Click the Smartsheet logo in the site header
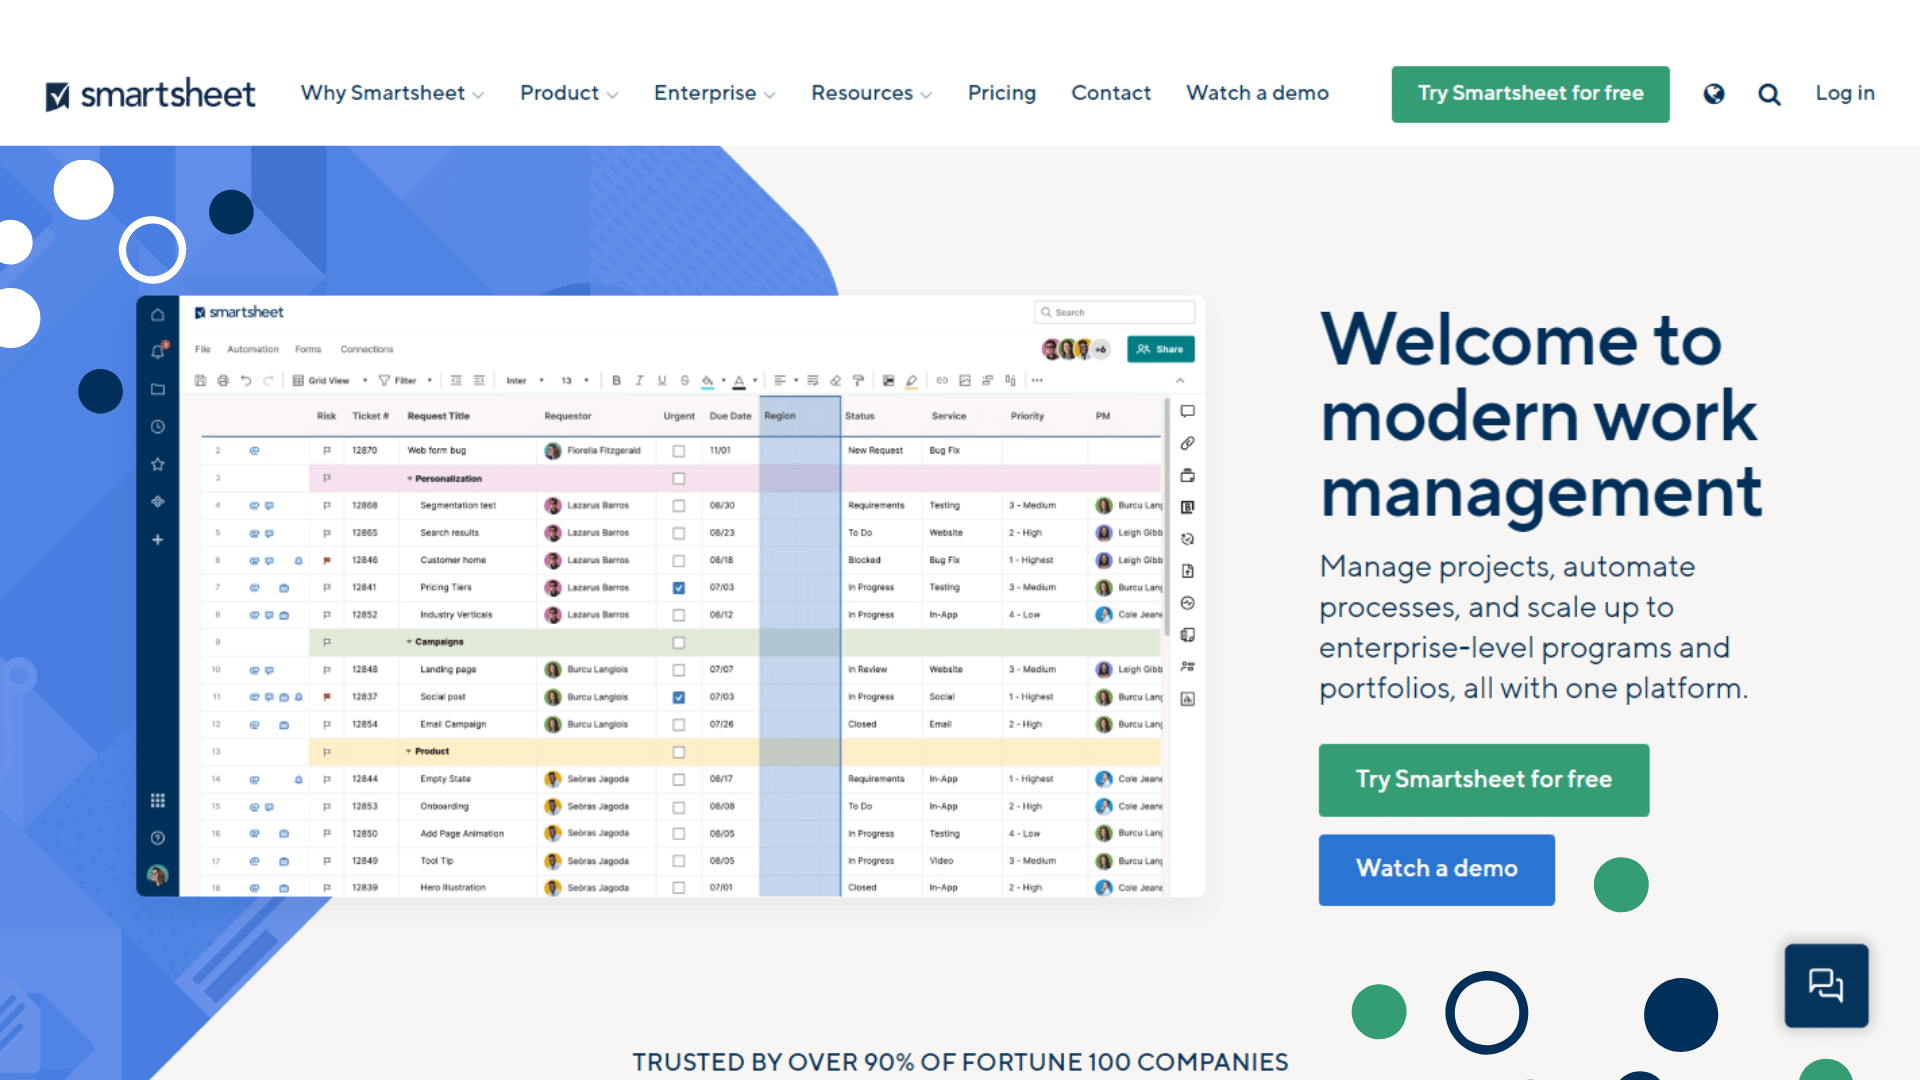1920x1080 pixels. coord(151,94)
